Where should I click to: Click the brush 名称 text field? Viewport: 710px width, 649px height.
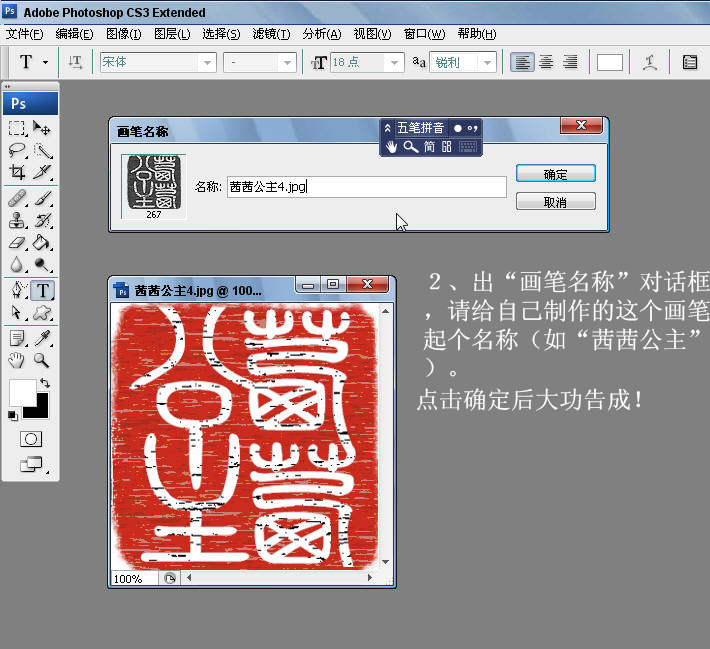point(367,187)
